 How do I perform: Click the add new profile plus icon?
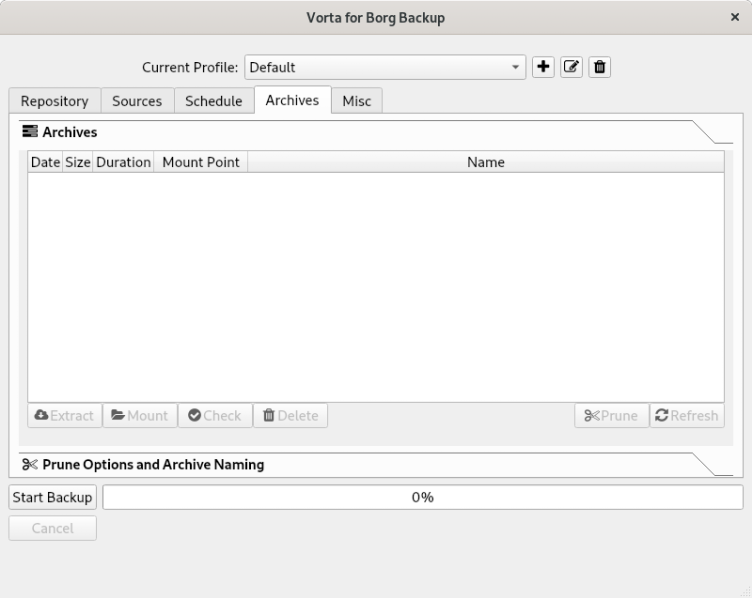pos(543,68)
